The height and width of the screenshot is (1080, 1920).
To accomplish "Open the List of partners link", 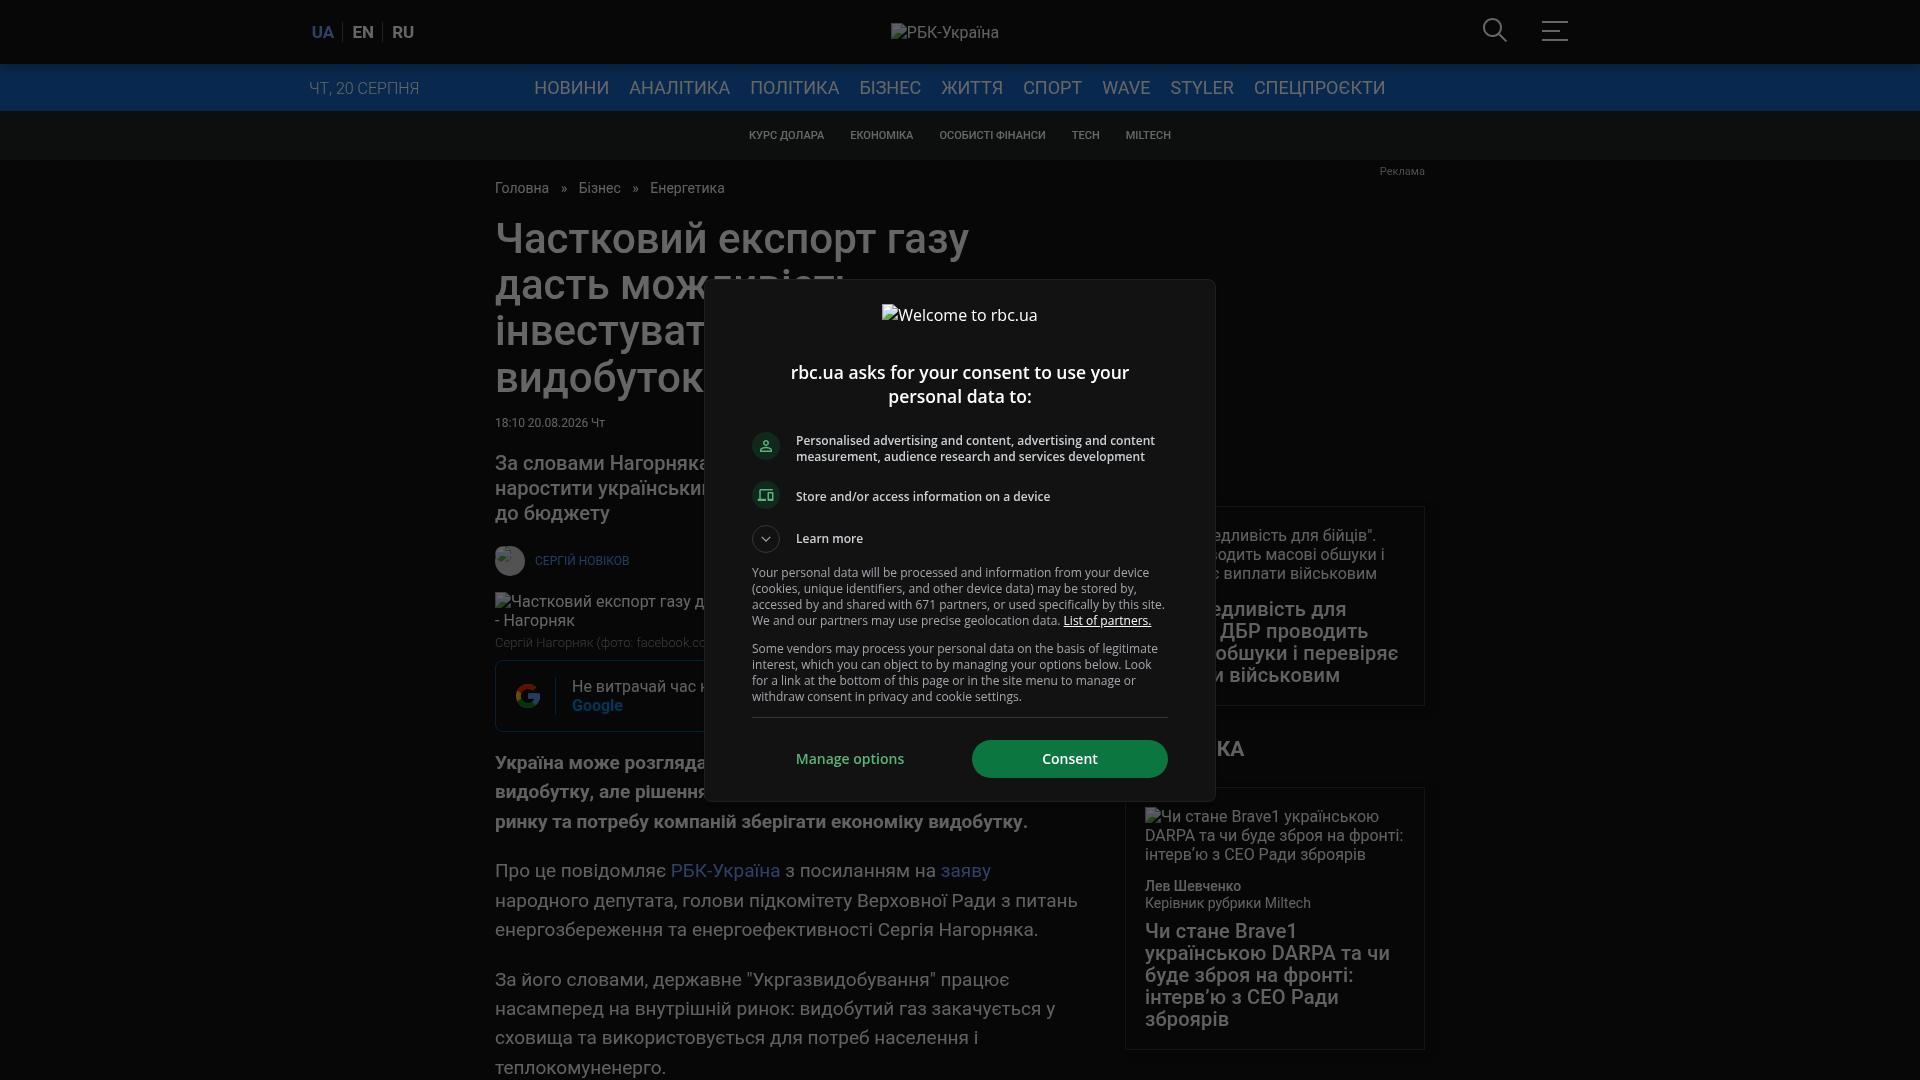I will [x=1107, y=621].
